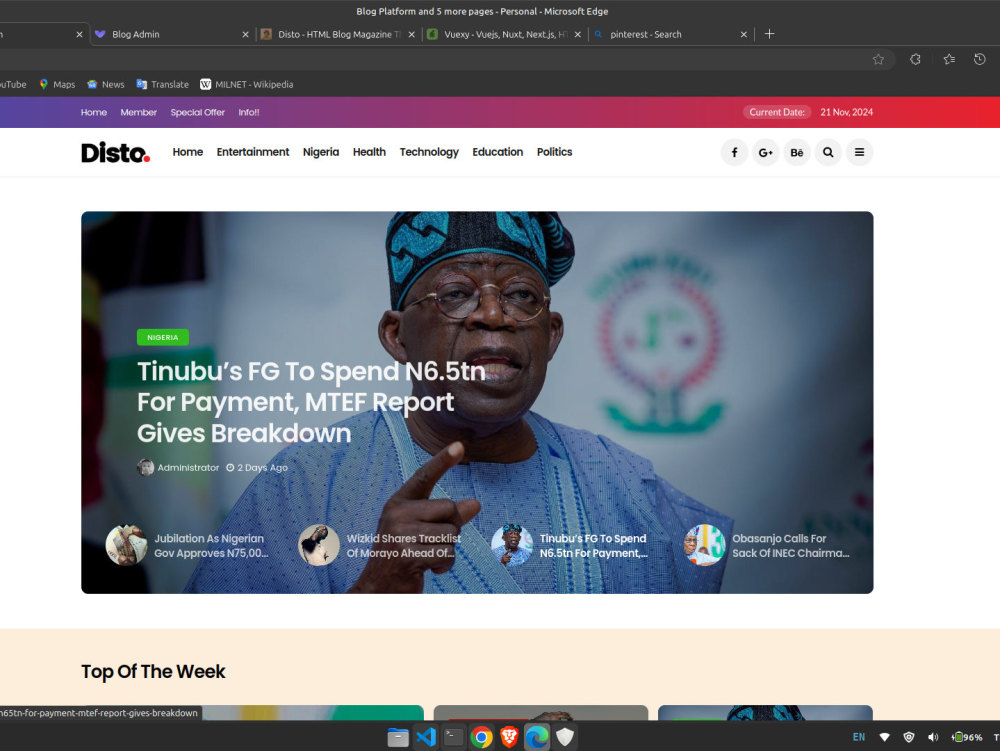Switch to the Vuexy tab
1000x751 pixels.
pyautogui.click(x=504, y=34)
